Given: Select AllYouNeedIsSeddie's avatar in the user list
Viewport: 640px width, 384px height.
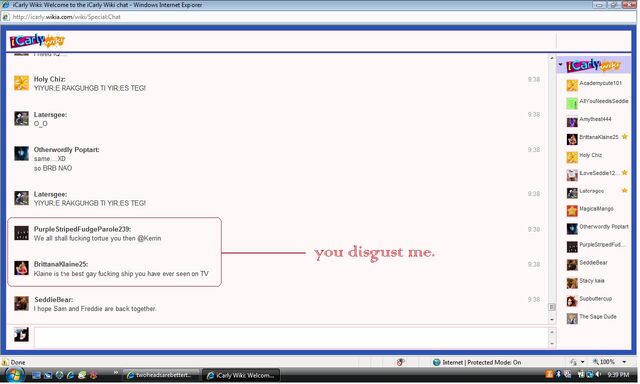Looking at the screenshot, I should (572, 103).
